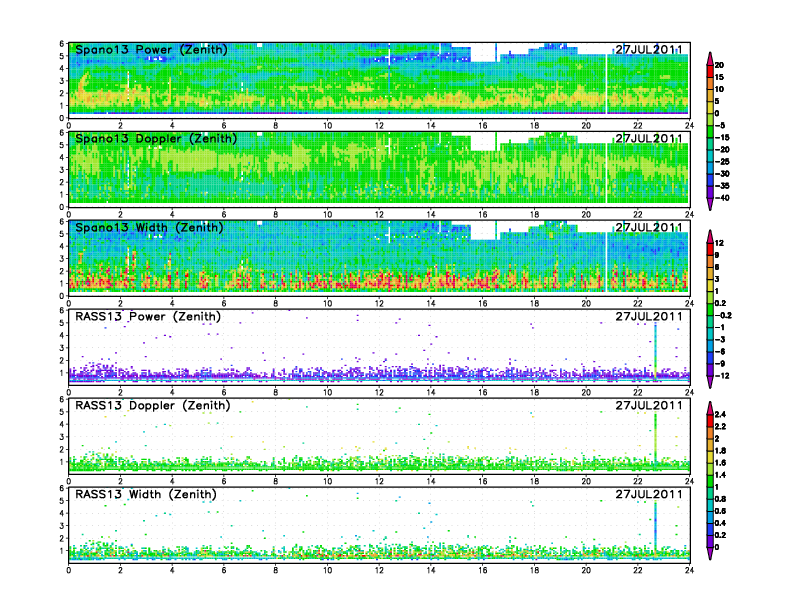Click the "-12" label on the middle colorbar
The width and height of the screenshot is (792, 612).
pos(722,376)
